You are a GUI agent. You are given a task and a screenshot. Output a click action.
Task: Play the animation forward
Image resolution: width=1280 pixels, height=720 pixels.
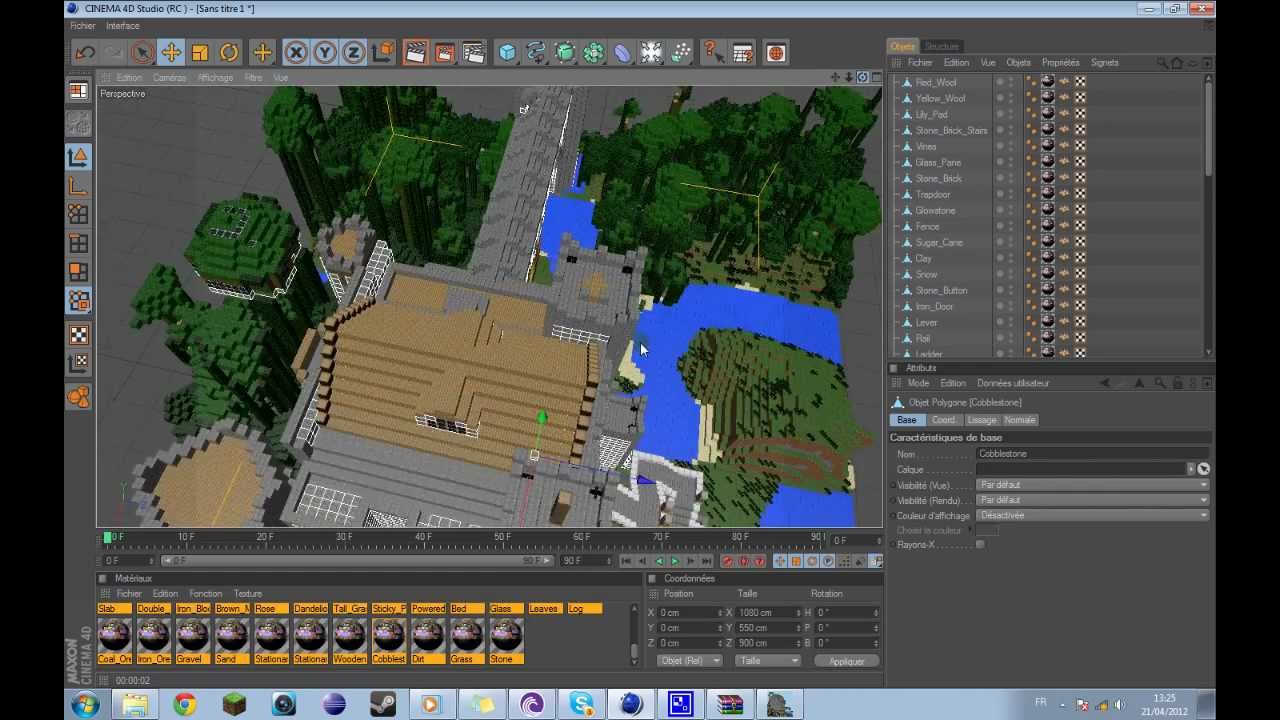[x=674, y=562]
